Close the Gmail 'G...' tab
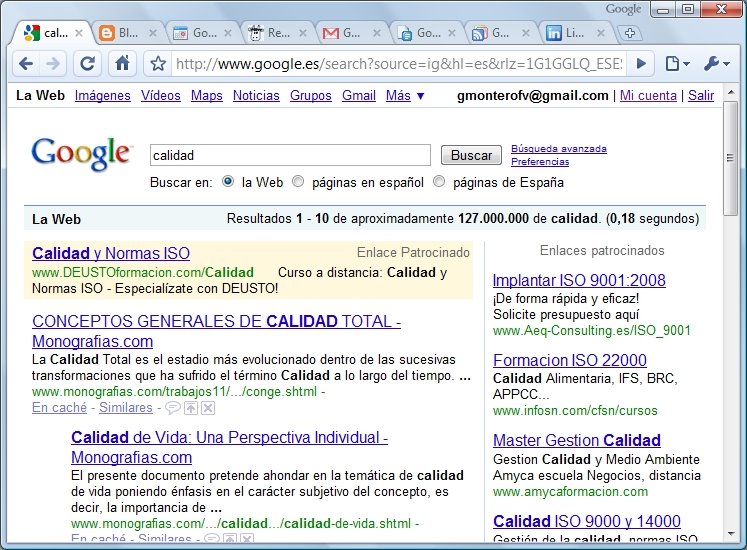 (376, 33)
